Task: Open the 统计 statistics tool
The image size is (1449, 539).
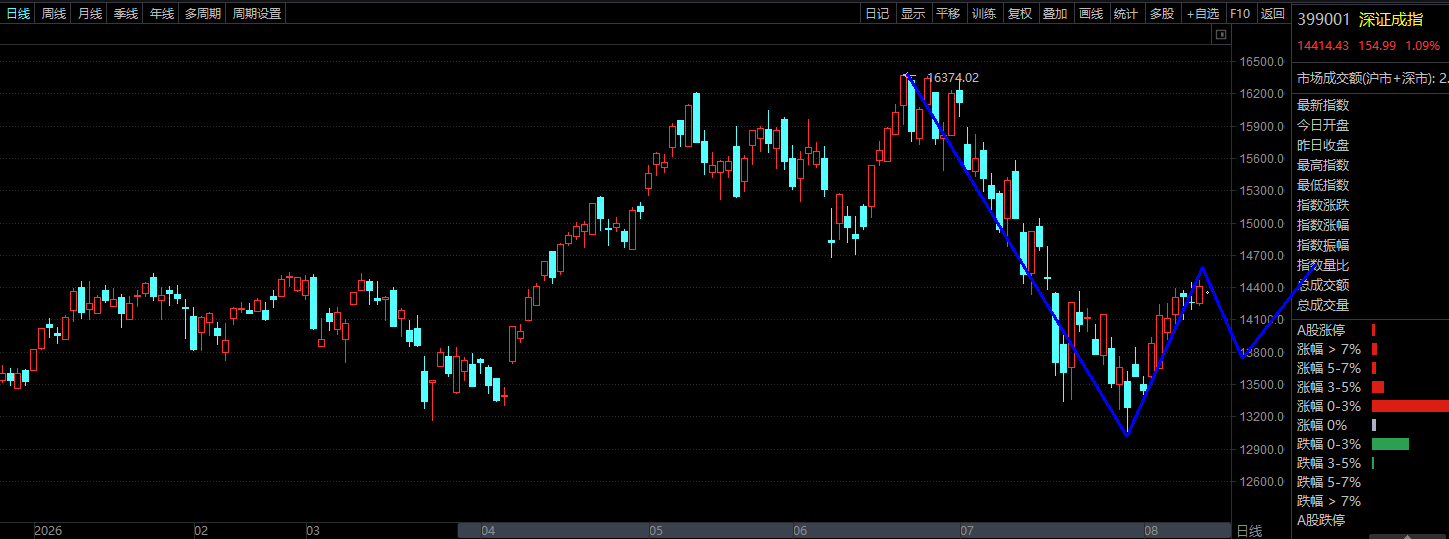Action: pyautogui.click(x=1126, y=13)
